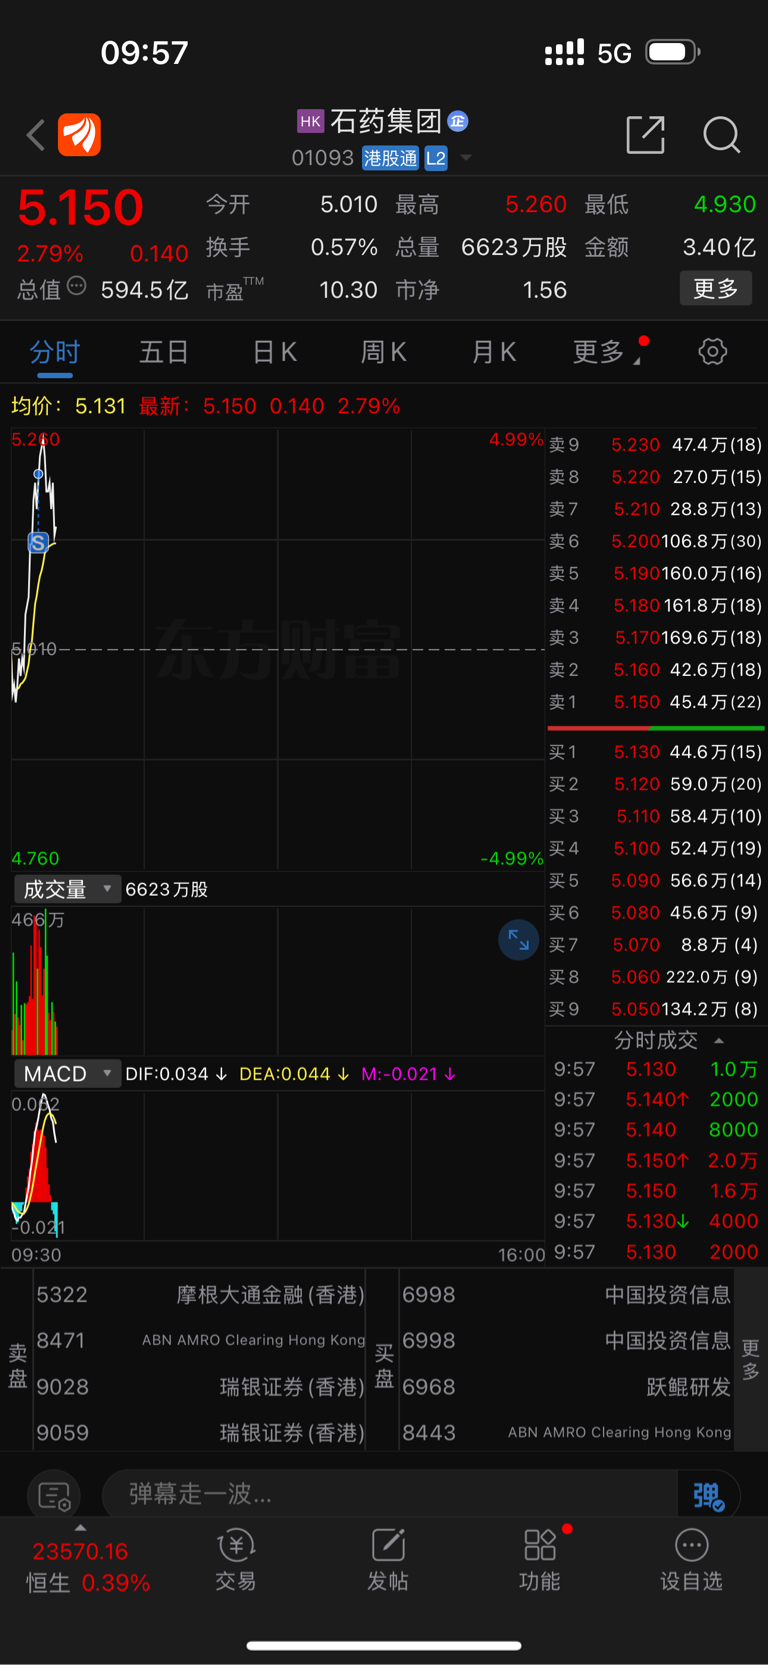Tap the DIF:0.034 readout
Viewport: 768px width, 1665px height.
tap(176, 1074)
